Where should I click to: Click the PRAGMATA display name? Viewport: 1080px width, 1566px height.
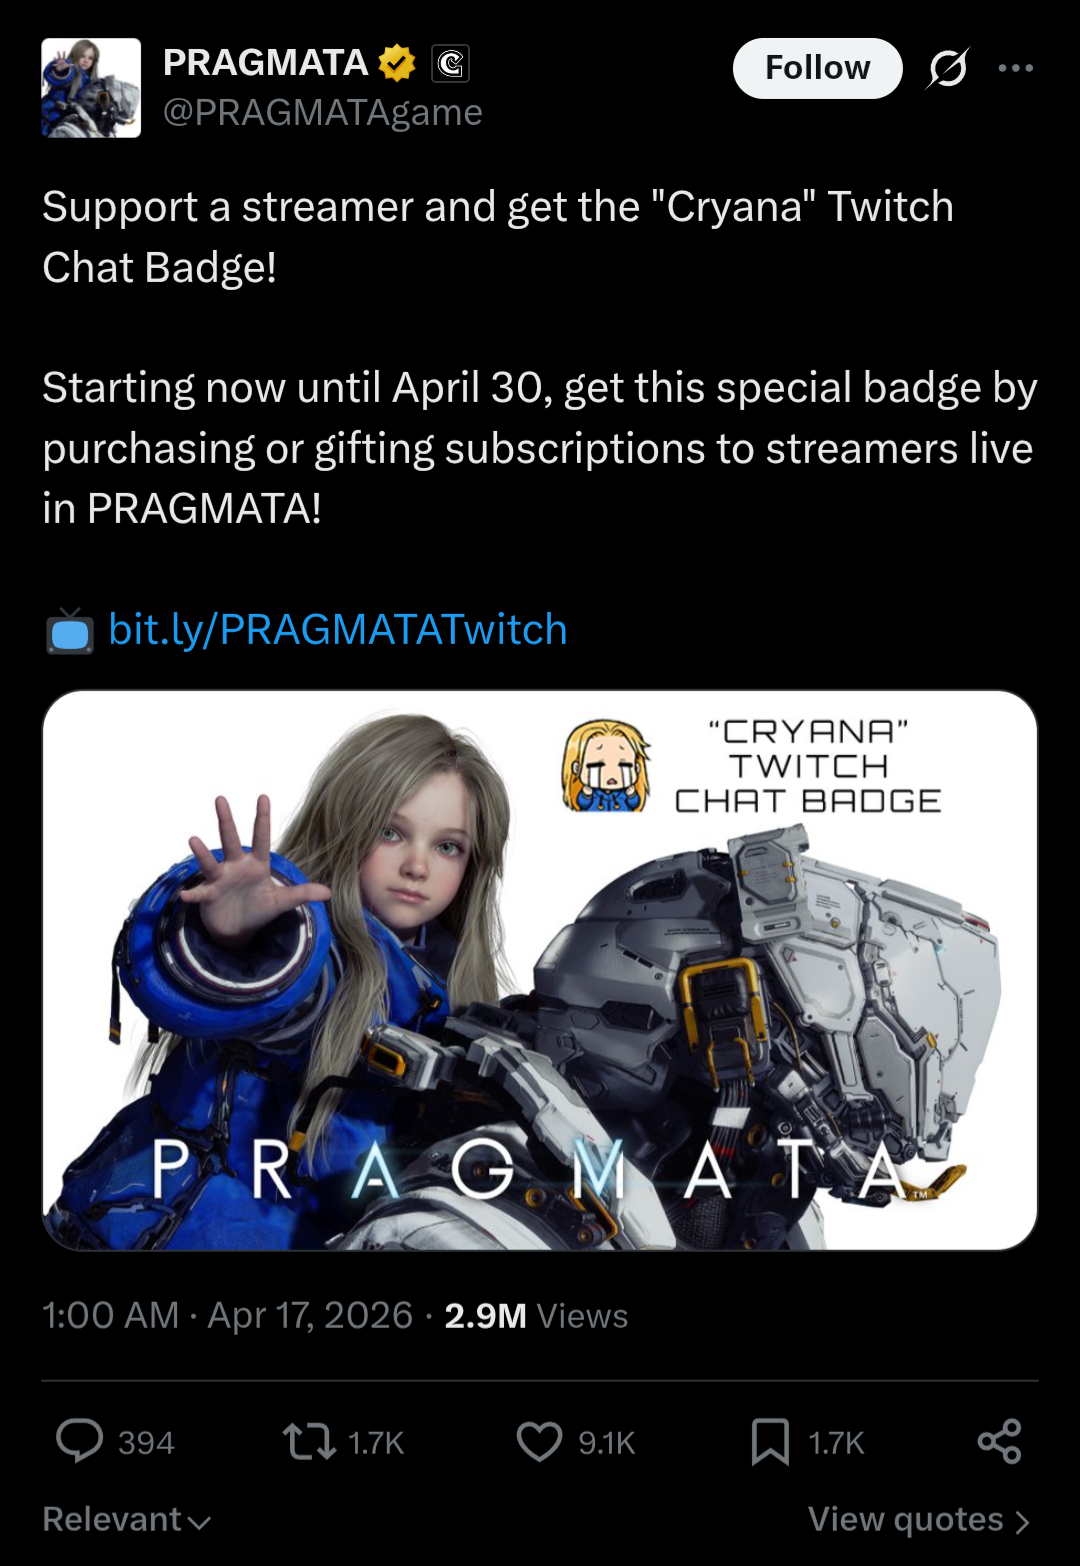(265, 63)
